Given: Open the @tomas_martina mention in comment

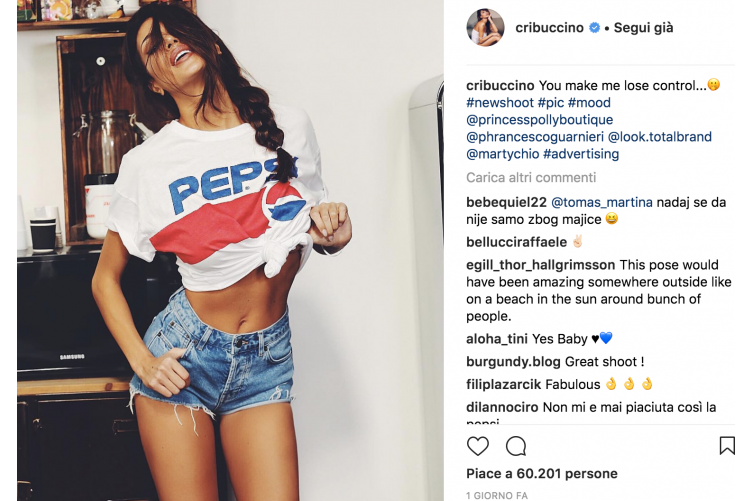Looking at the screenshot, I should (602, 203).
